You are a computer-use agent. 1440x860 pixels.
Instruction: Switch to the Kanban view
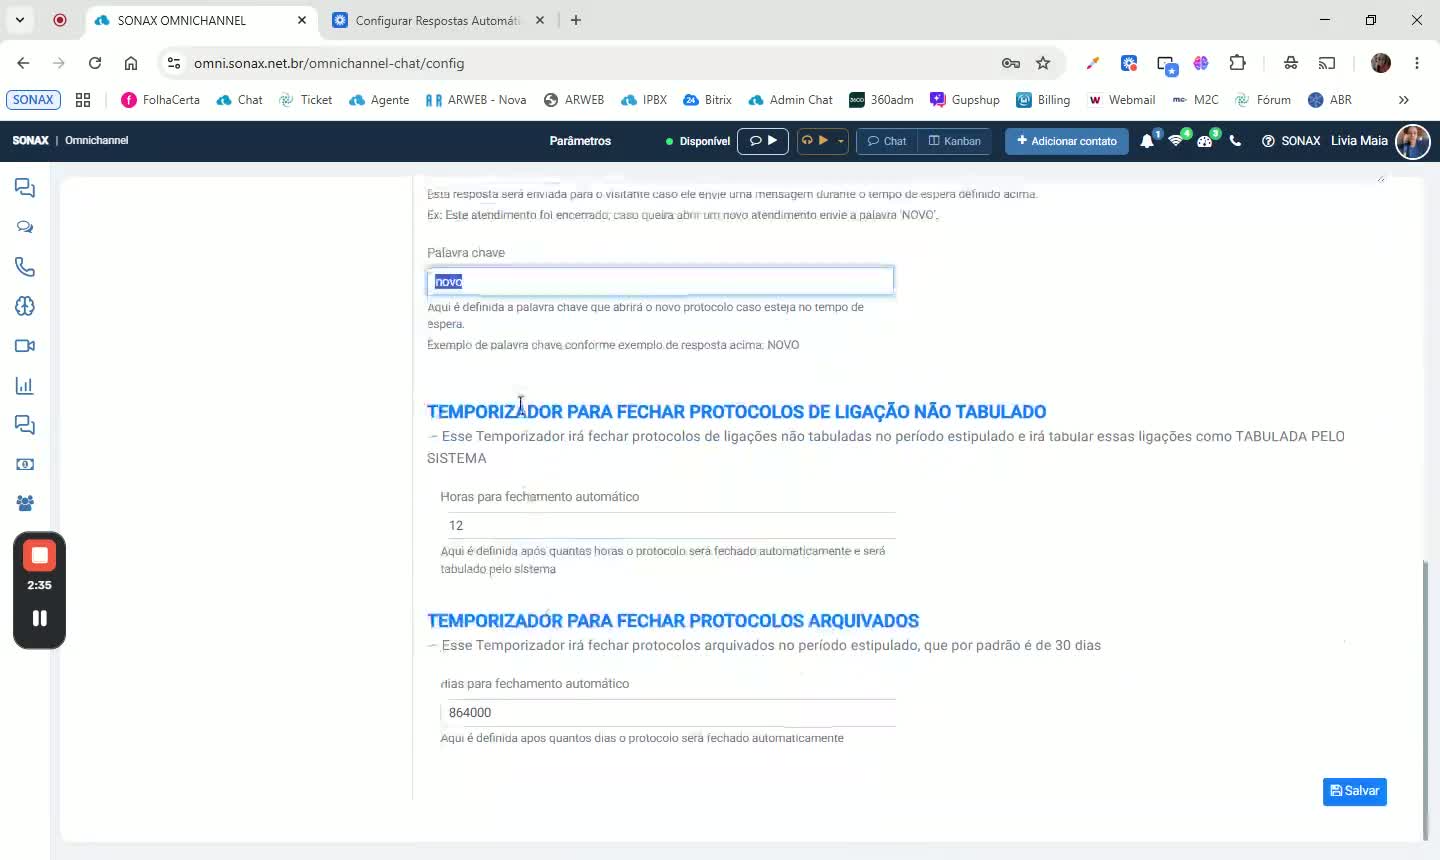coord(955,141)
